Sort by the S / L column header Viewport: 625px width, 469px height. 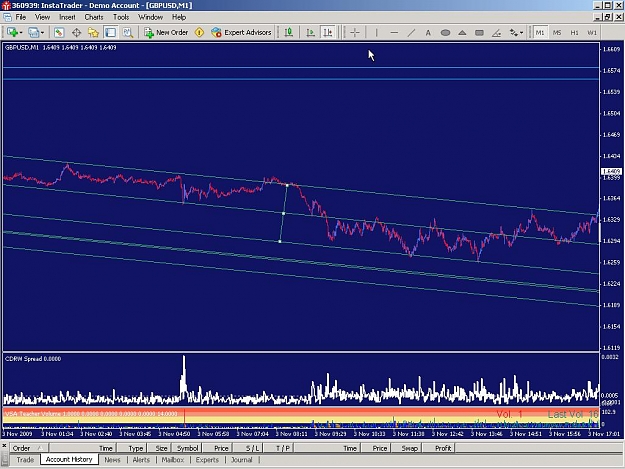point(248,448)
